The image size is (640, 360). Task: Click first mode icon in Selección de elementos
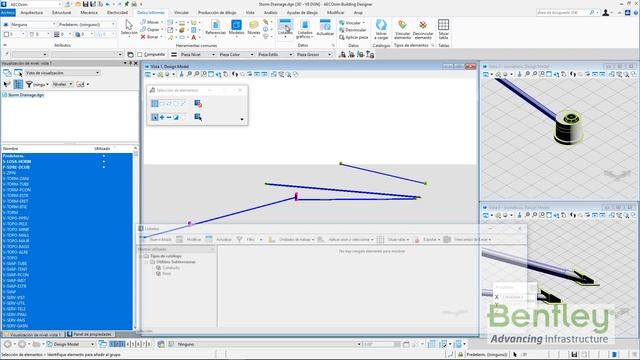pyautogui.click(x=155, y=103)
